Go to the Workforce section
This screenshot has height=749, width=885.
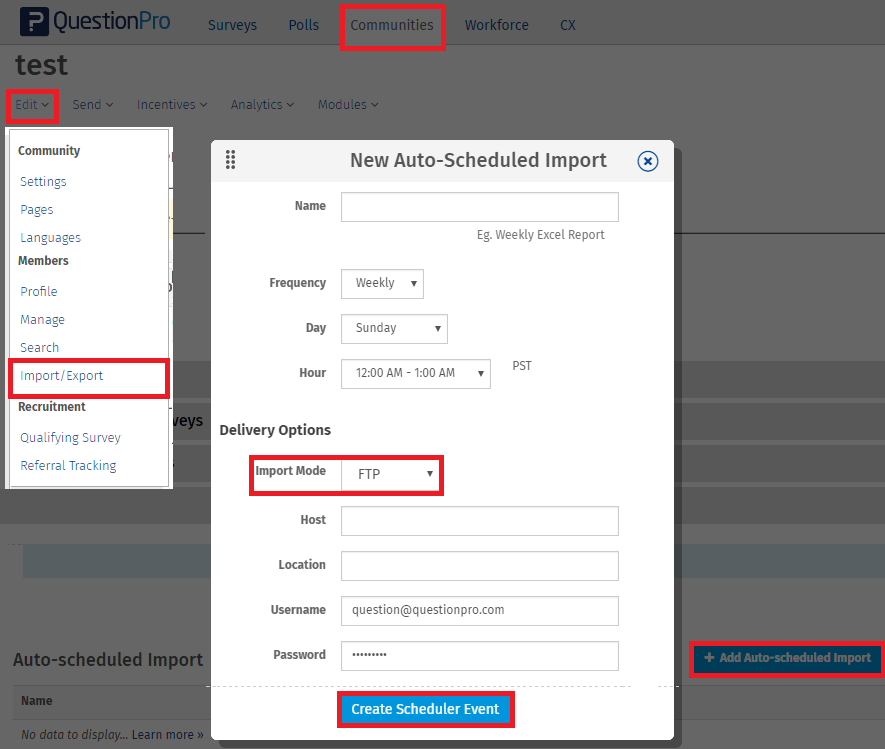click(x=496, y=25)
